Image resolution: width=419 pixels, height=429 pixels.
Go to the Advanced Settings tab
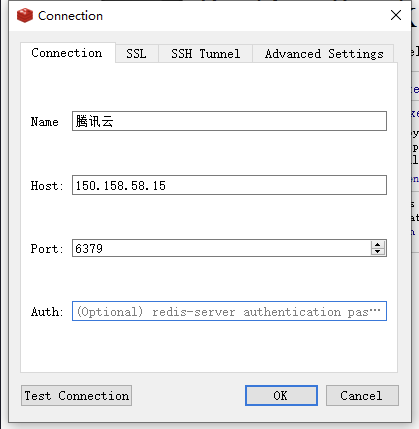pyautogui.click(x=324, y=53)
